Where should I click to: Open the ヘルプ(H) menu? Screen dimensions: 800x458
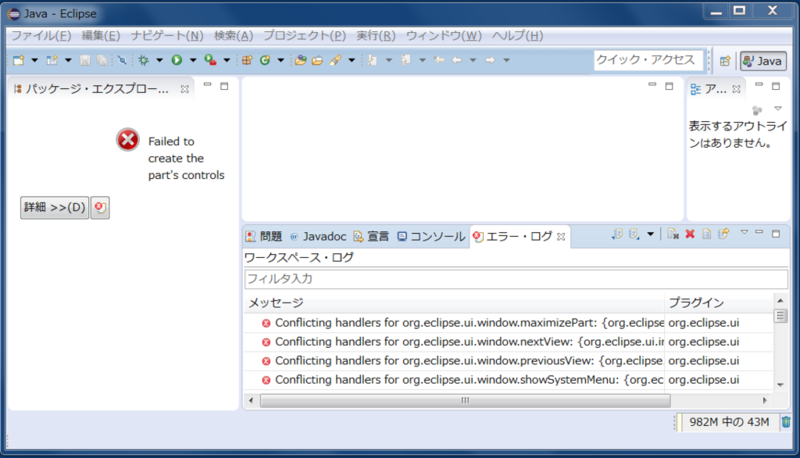pyautogui.click(x=517, y=36)
